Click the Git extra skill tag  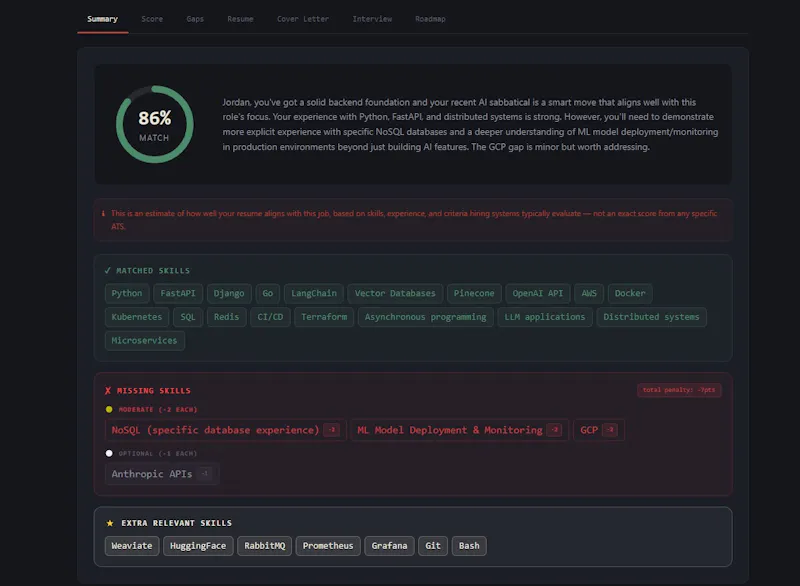(x=433, y=546)
